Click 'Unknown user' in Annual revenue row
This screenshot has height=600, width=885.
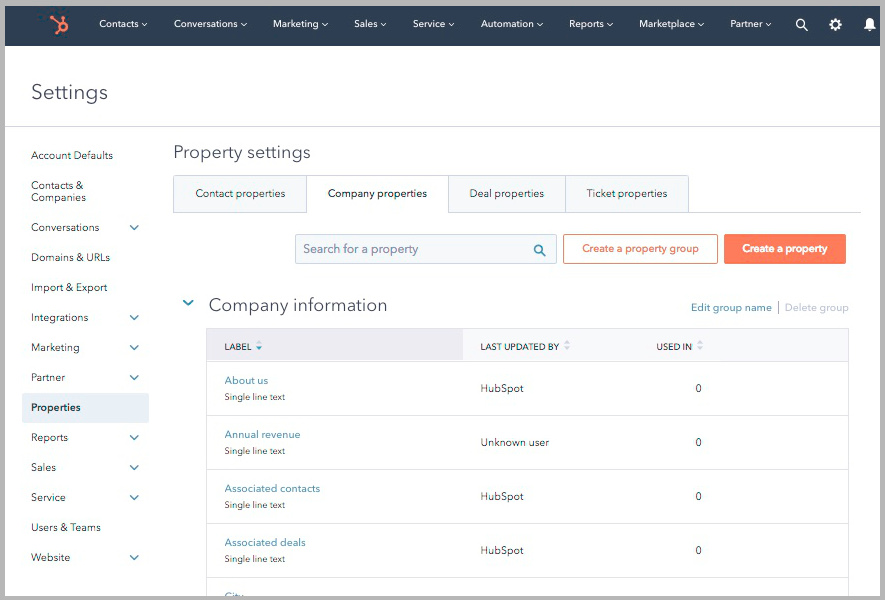514,443
